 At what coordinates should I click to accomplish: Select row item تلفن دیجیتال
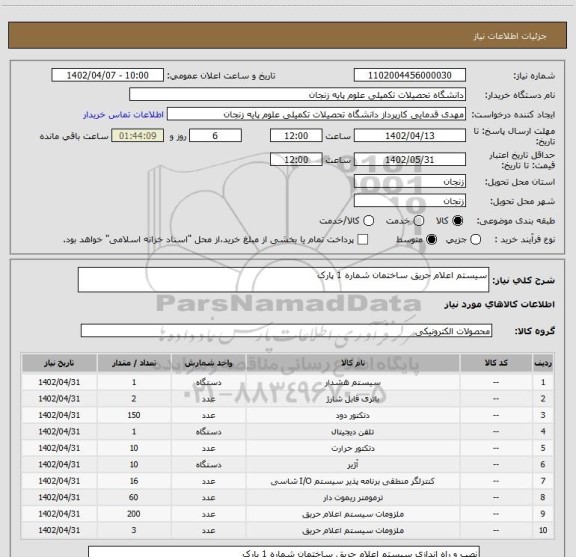(x=353, y=432)
